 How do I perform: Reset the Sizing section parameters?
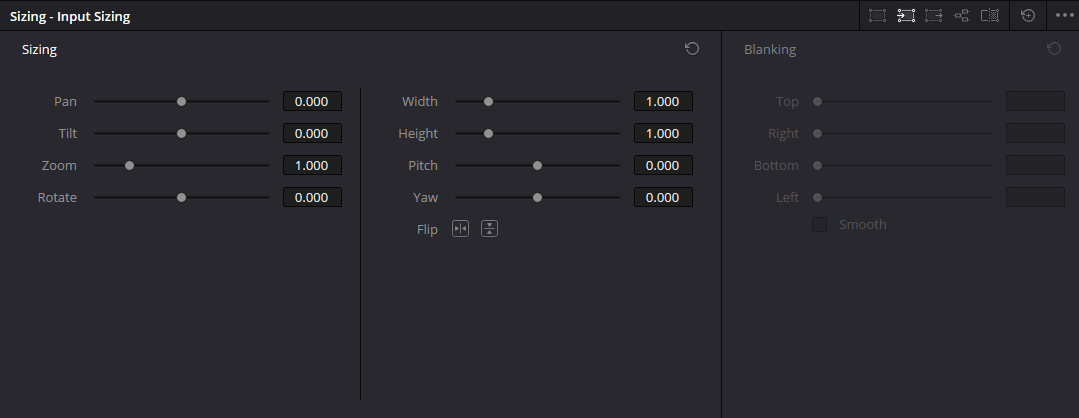692,48
